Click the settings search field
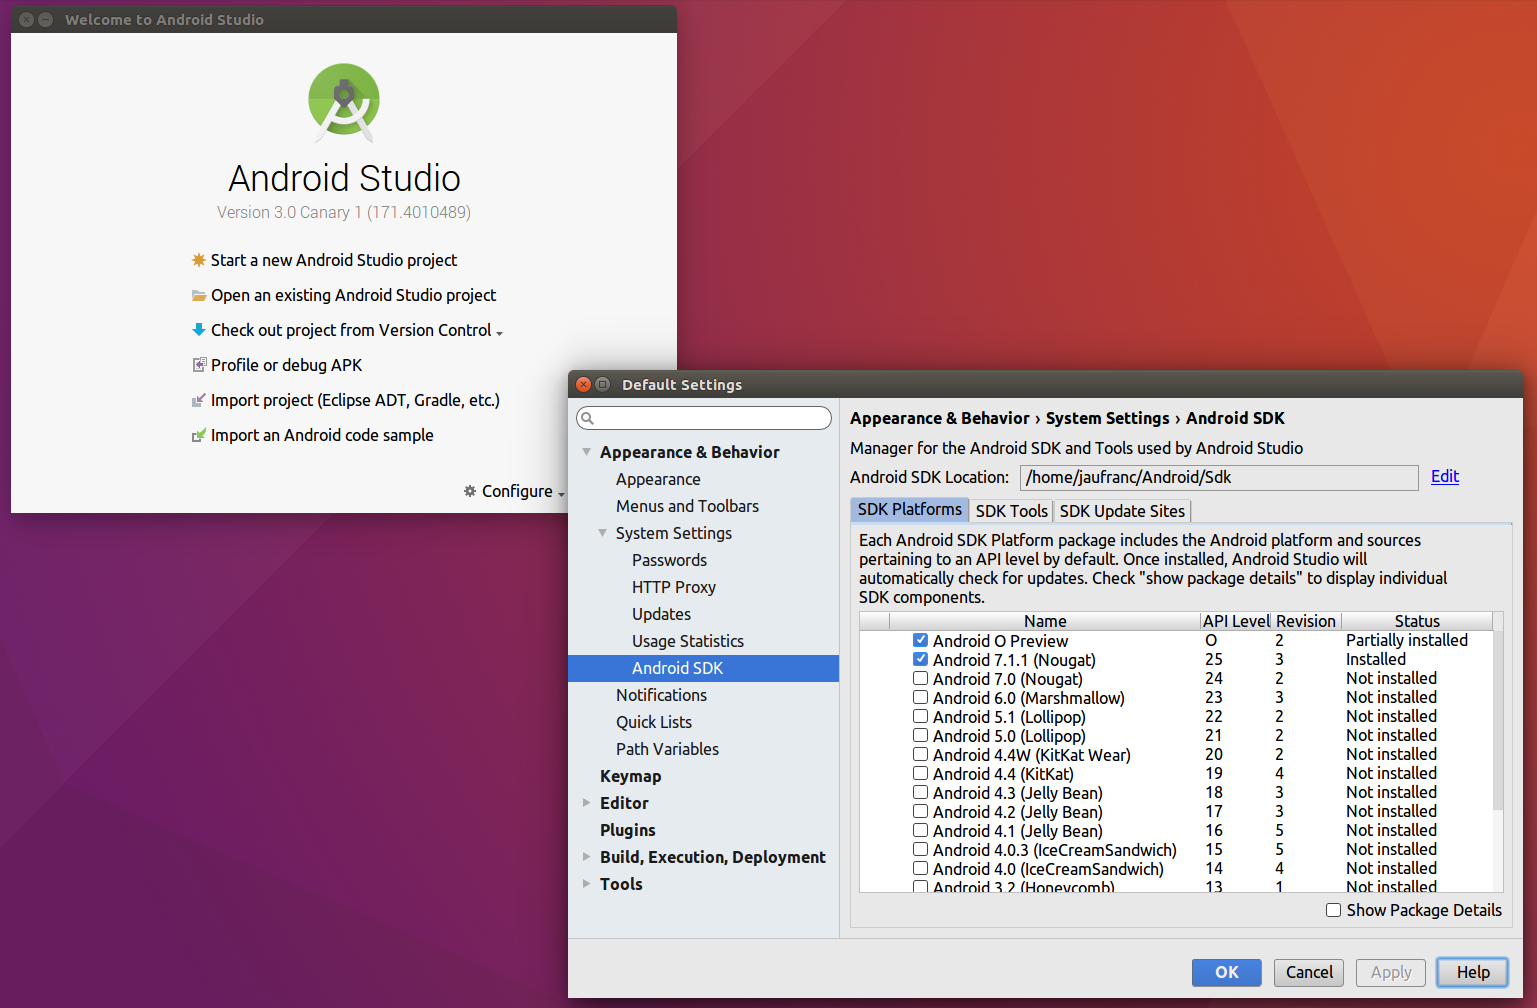 (704, 418)
